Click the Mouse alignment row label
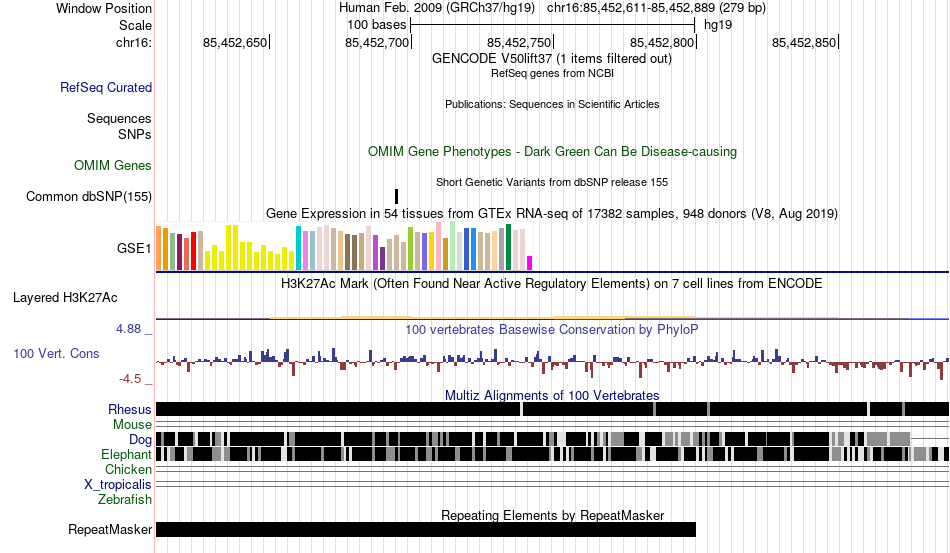The image size is (950, 553). (132, 425)
